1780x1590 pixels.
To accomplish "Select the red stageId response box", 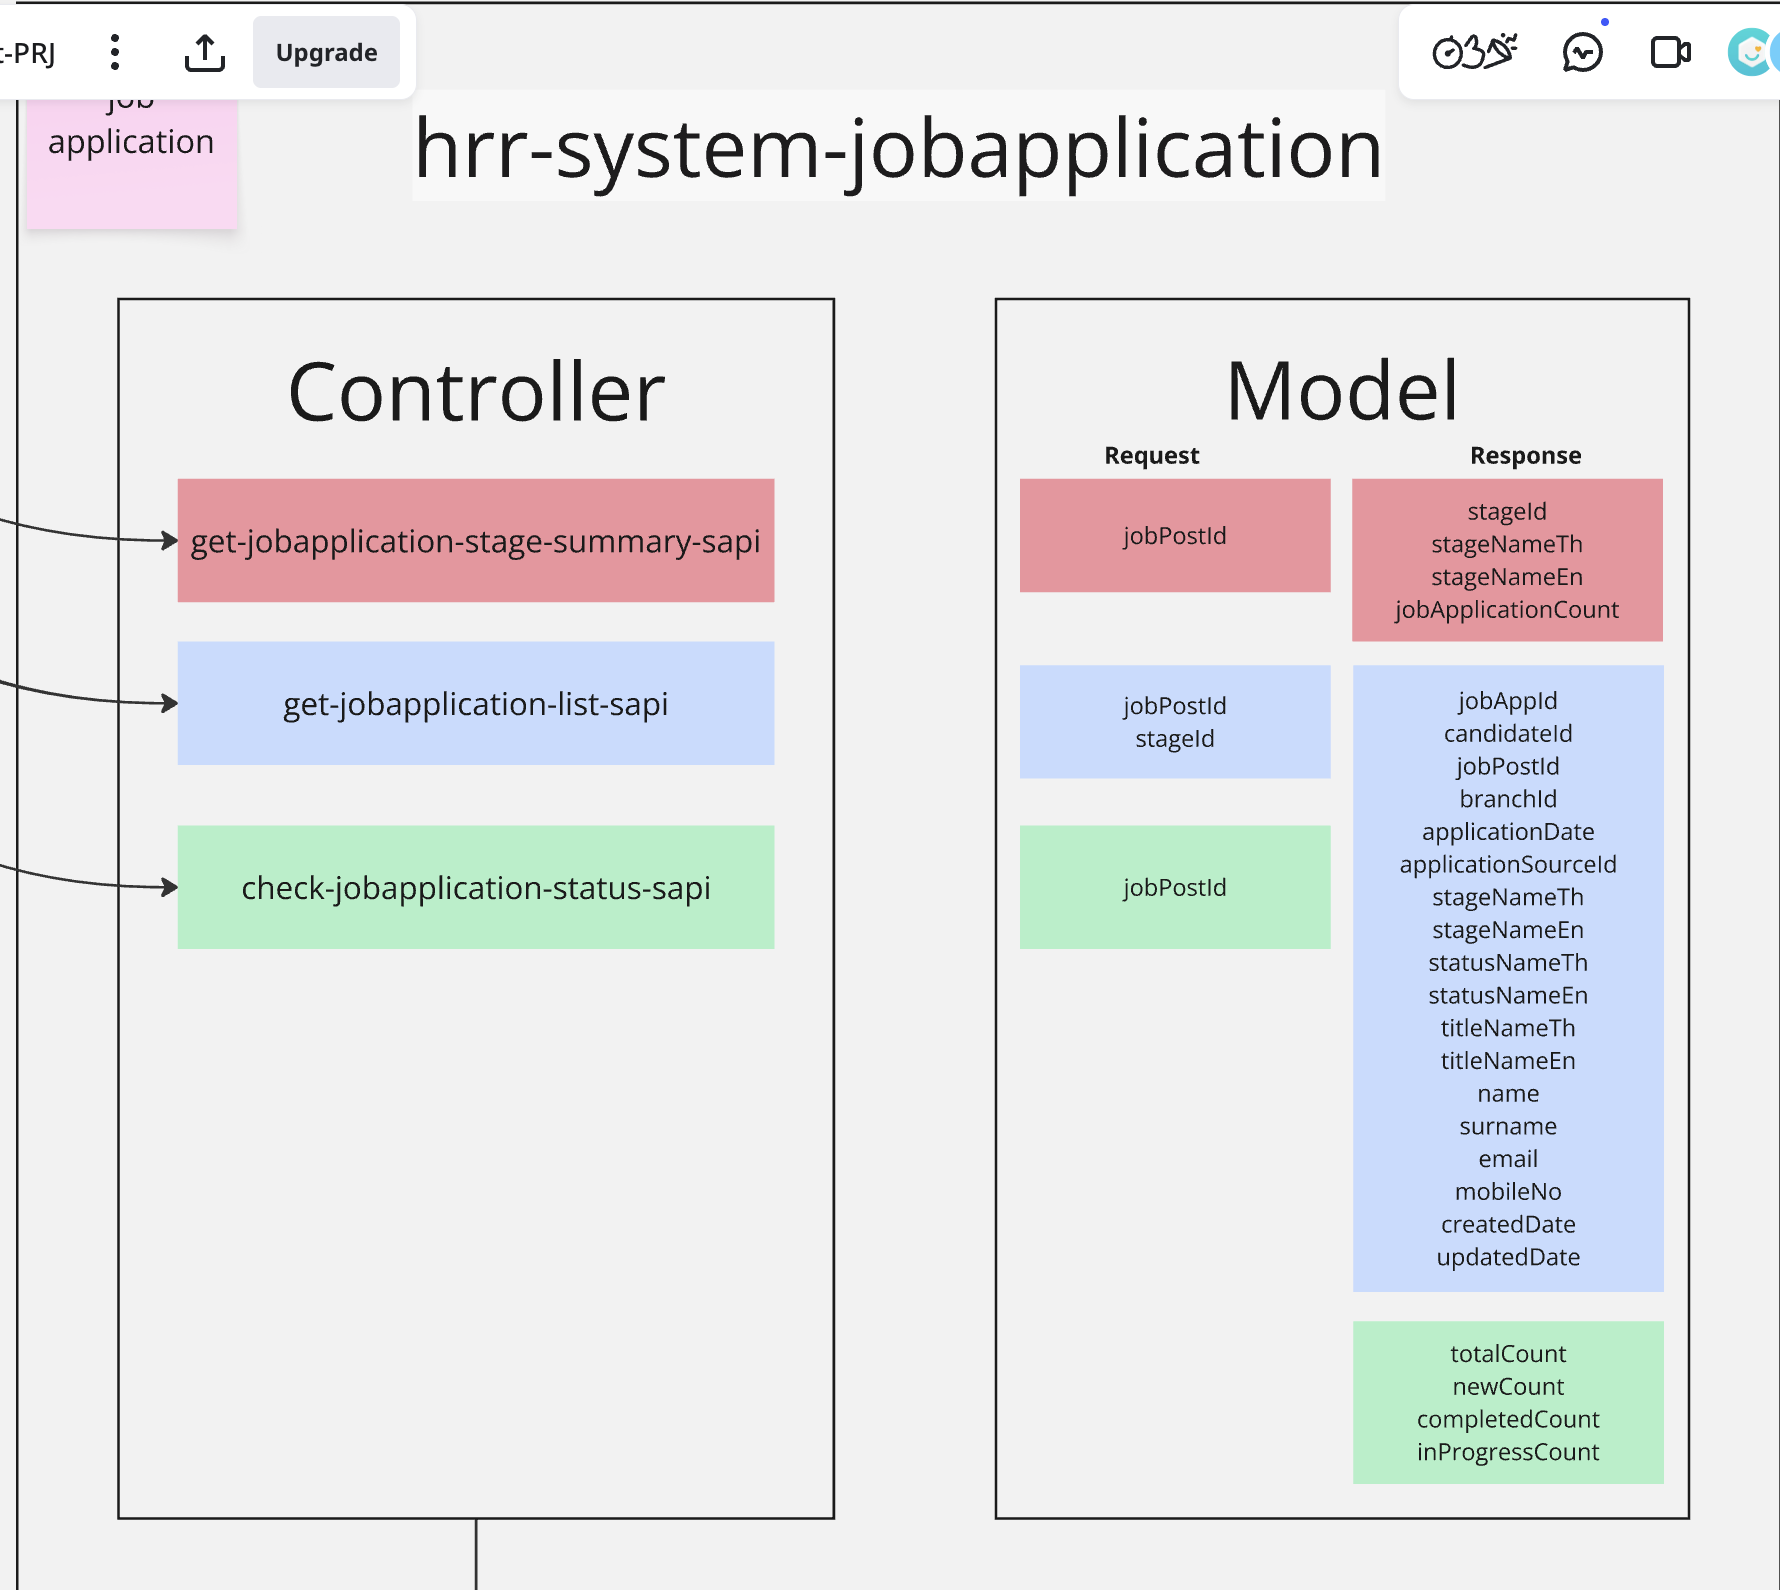I will (x=1507, y=560).
